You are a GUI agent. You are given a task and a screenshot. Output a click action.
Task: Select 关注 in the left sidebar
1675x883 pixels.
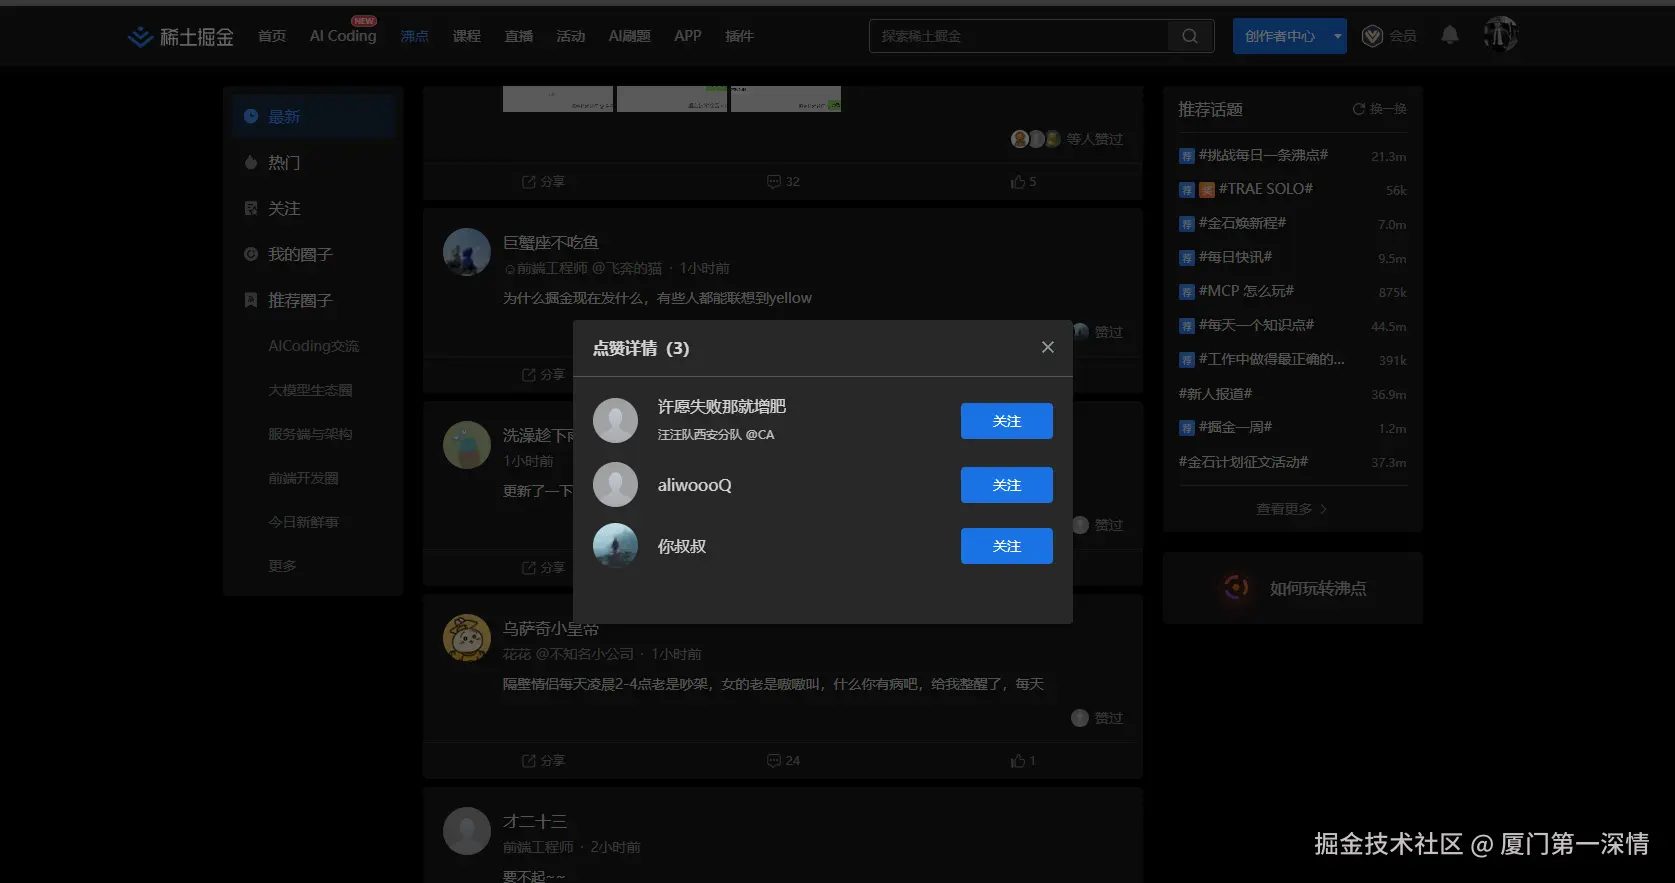click(x=314, y=208)
